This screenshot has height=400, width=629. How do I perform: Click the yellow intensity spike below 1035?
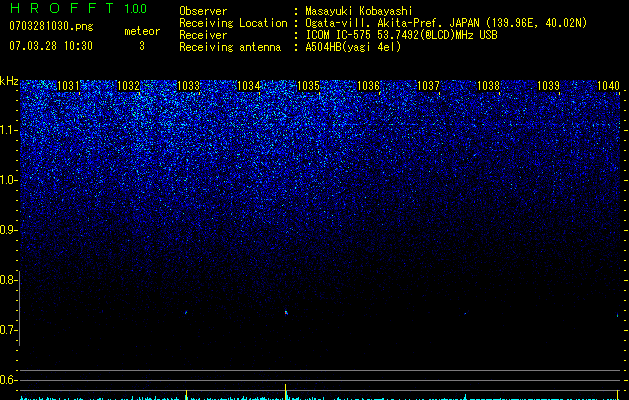coord(286,392)
